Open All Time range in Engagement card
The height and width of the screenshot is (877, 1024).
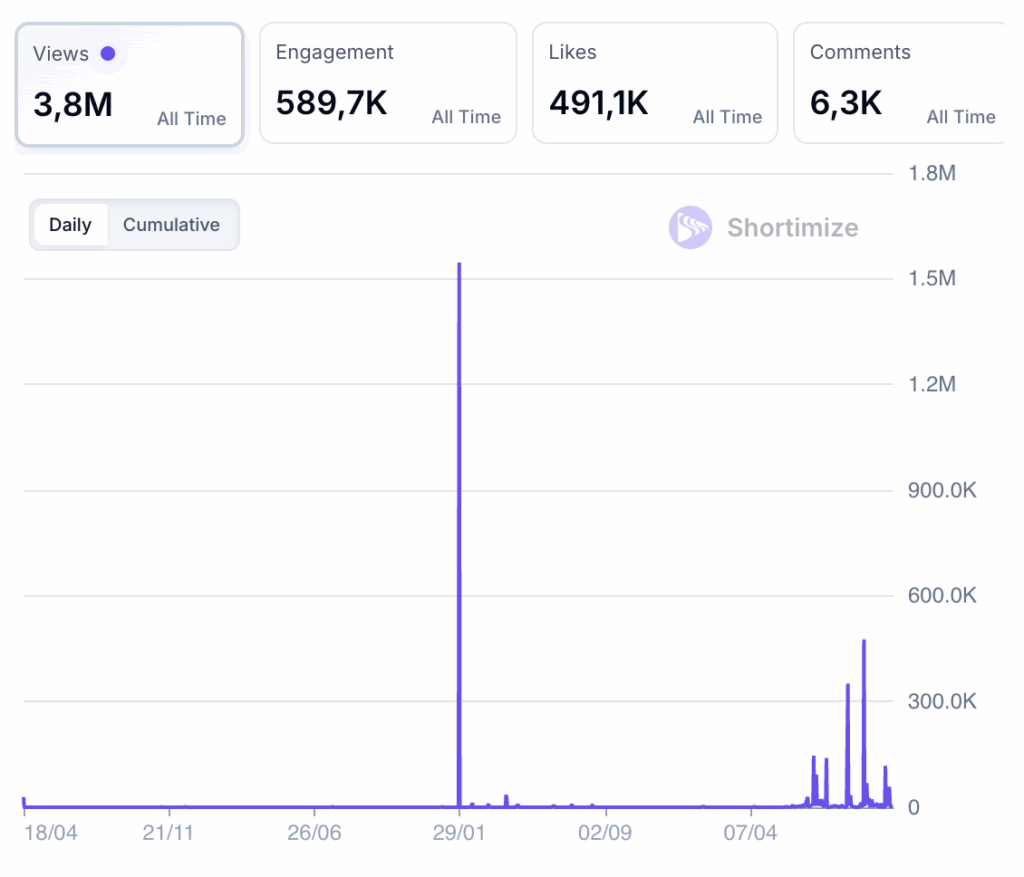coord(466,117)
